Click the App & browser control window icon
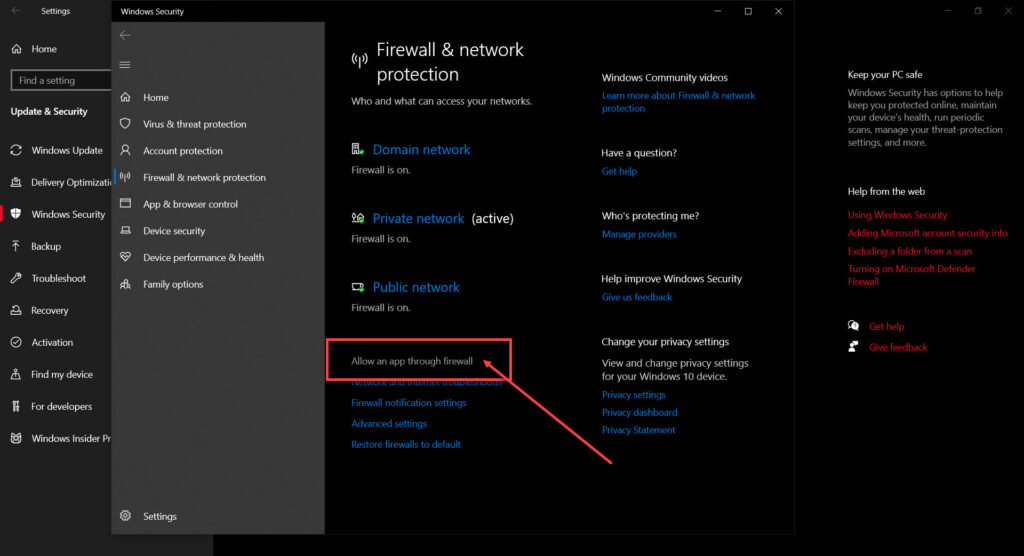 click(125, 203)
